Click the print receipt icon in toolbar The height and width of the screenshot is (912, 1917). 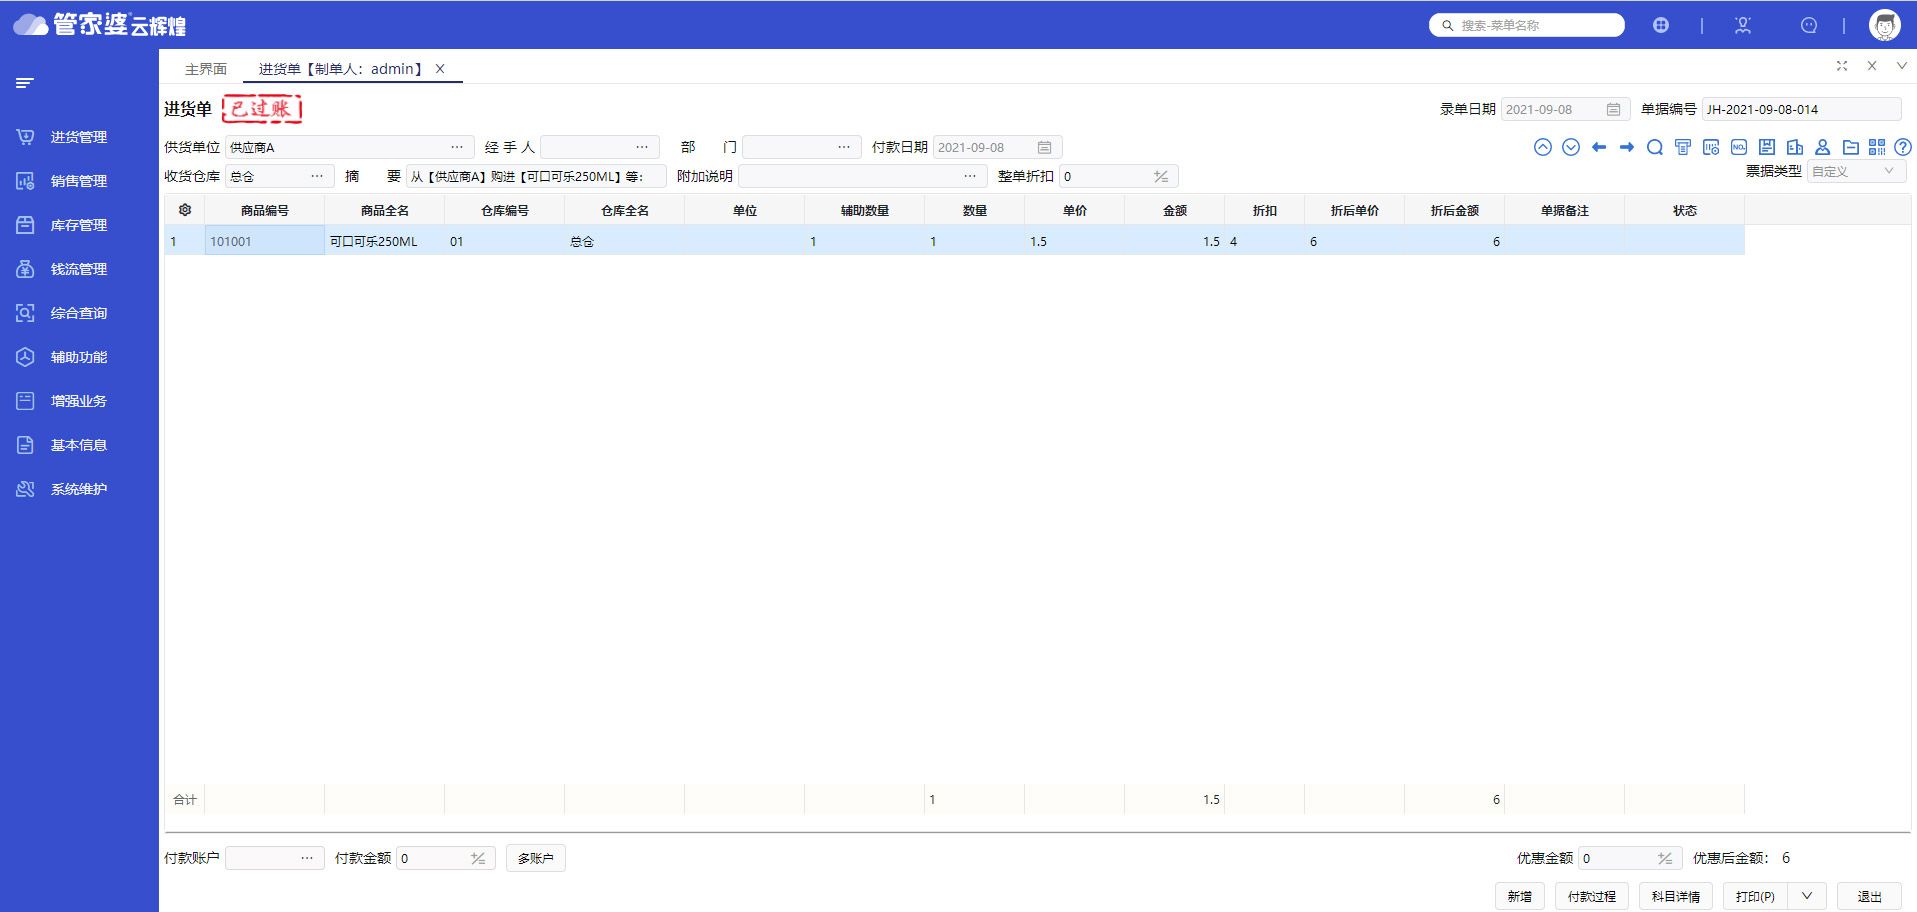pyautogui.click(x=1683, y=147)
